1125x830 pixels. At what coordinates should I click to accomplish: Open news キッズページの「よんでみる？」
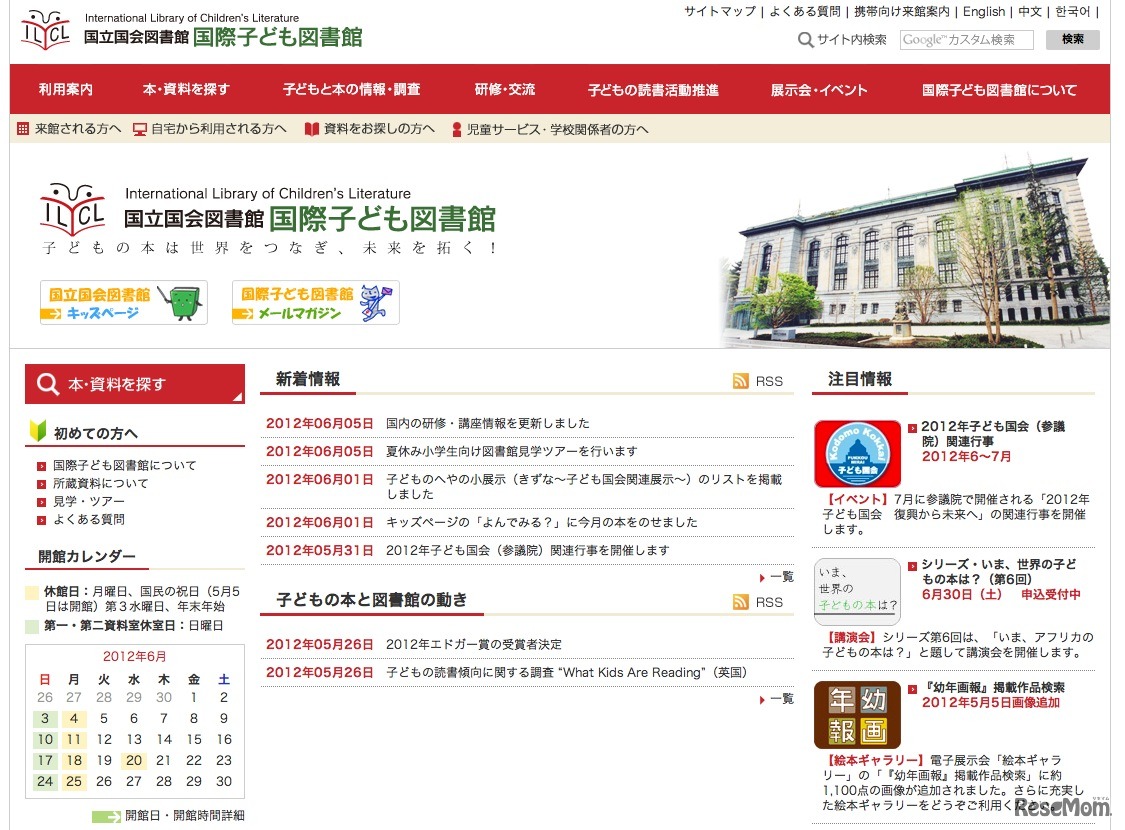[x=542, y=522]
